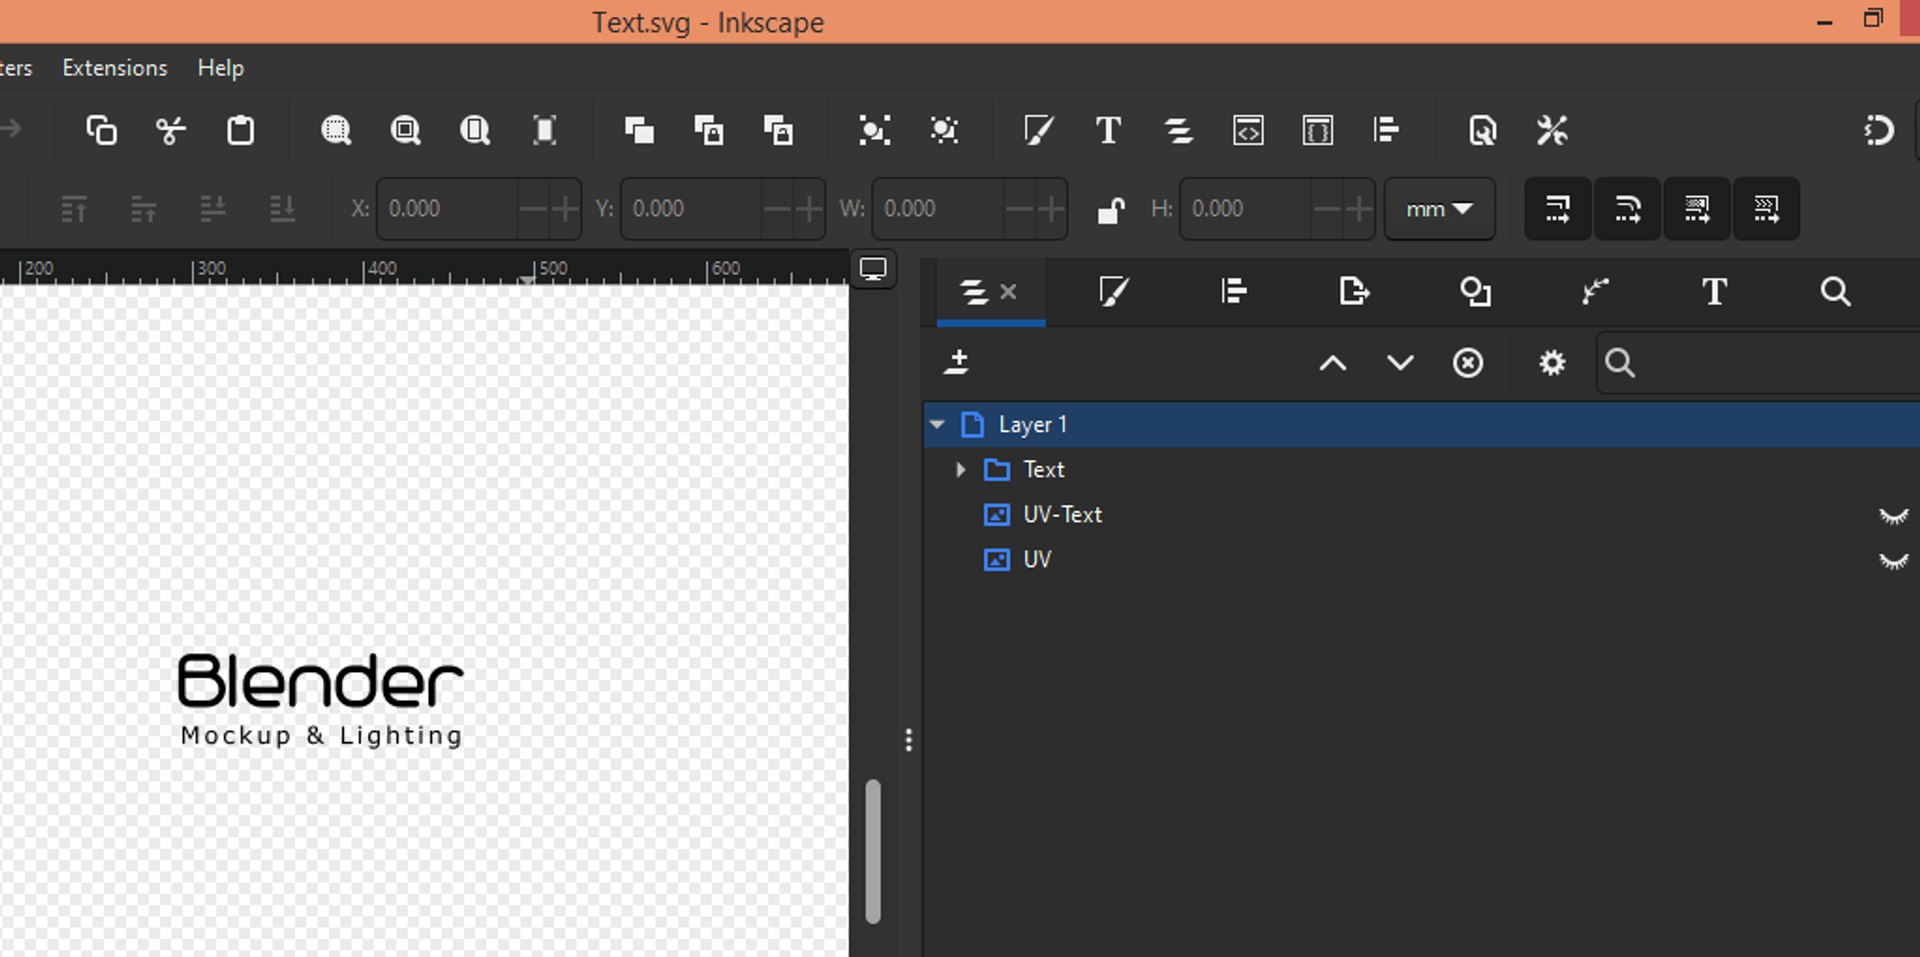Close the Layers and Objects tab
Viewport: 1920px width, 957px height.
(1008, 292)
